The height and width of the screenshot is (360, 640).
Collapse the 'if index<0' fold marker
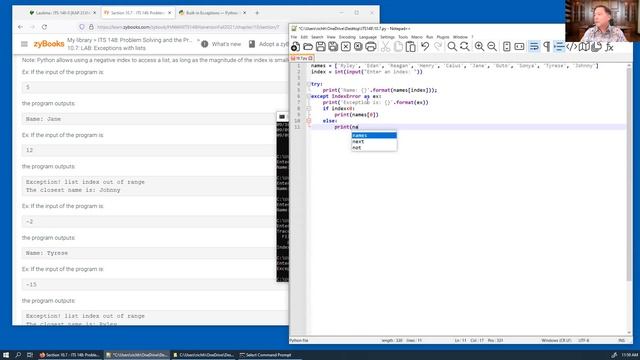(x=309, y=109)
